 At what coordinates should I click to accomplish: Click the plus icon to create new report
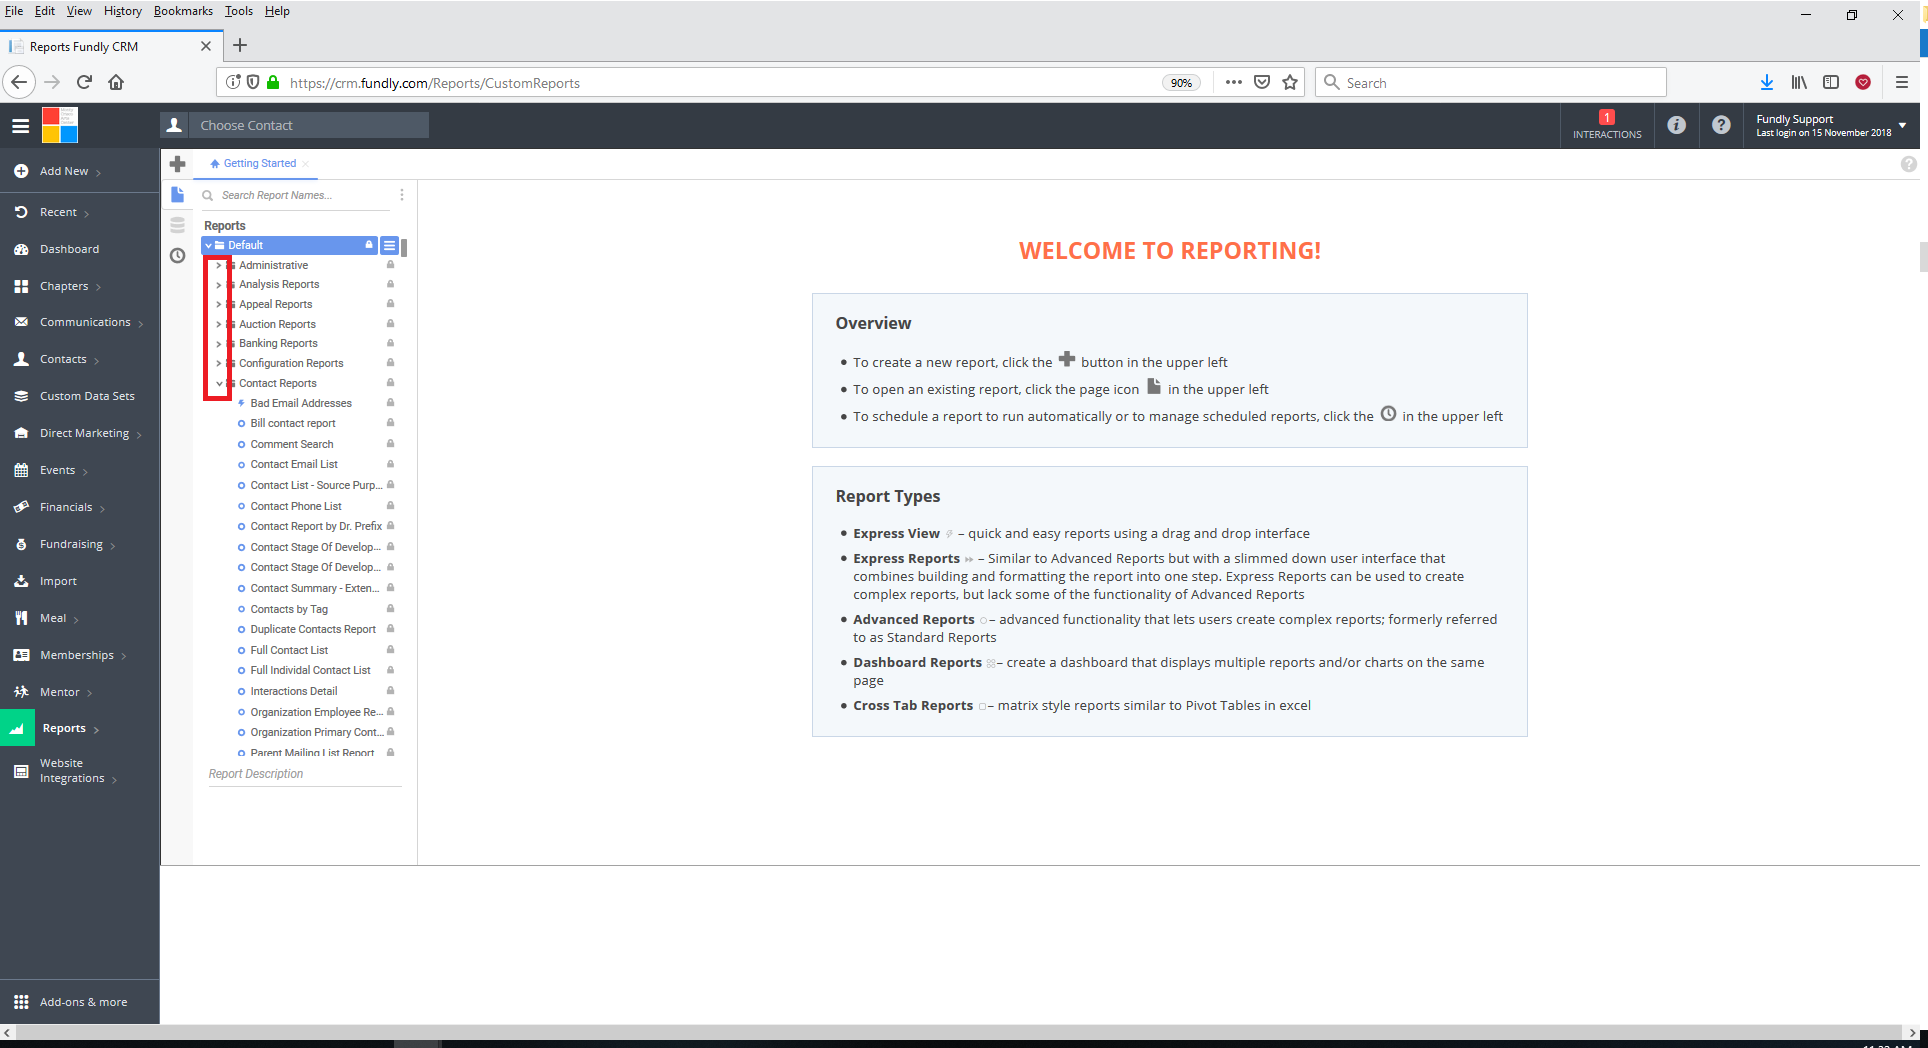tap(178, 164)
